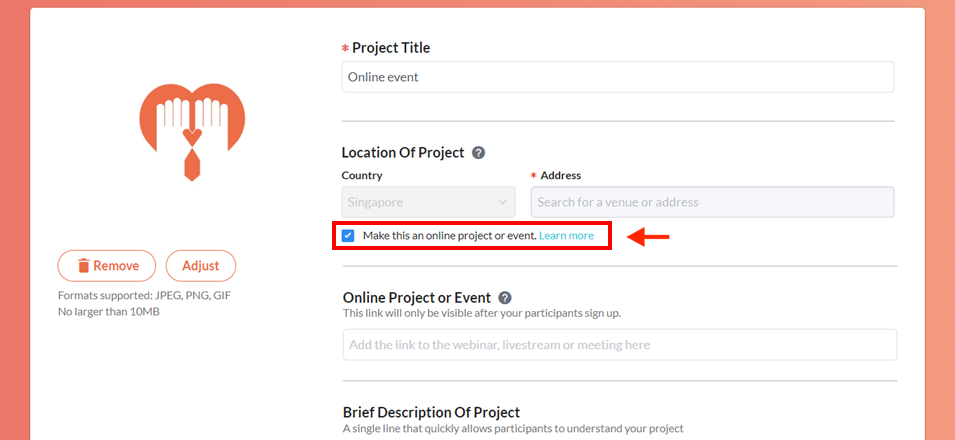955x440 pixels.
Task: Click the Country label above the dropdown
Action: 362,176
